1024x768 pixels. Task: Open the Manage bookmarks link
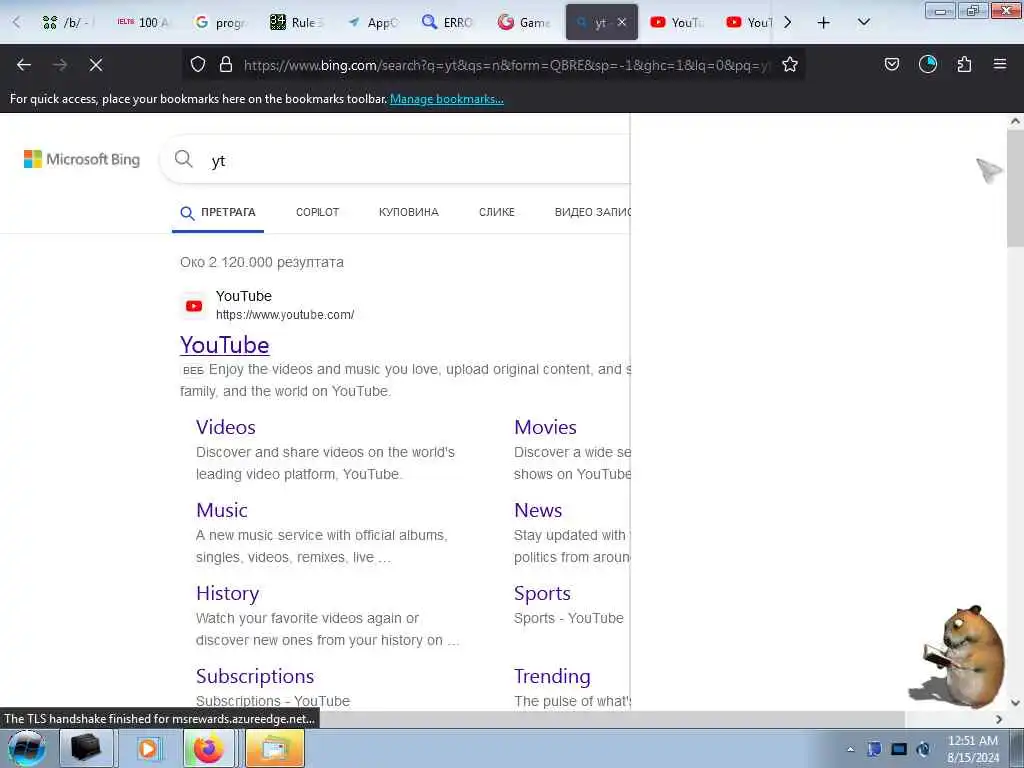pos(447,99)
